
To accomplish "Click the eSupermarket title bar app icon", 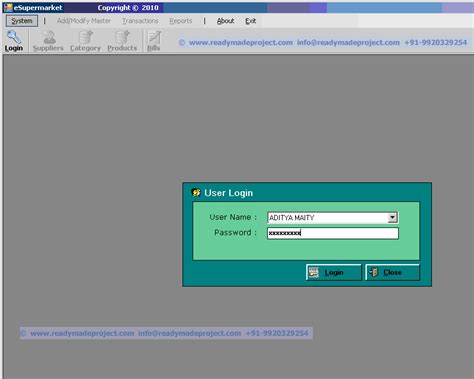I will tap(8, 7).
